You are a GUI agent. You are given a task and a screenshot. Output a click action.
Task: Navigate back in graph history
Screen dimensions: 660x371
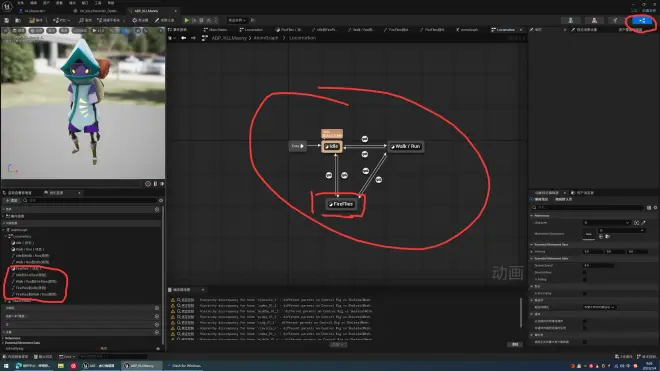[x=184, y=38]
